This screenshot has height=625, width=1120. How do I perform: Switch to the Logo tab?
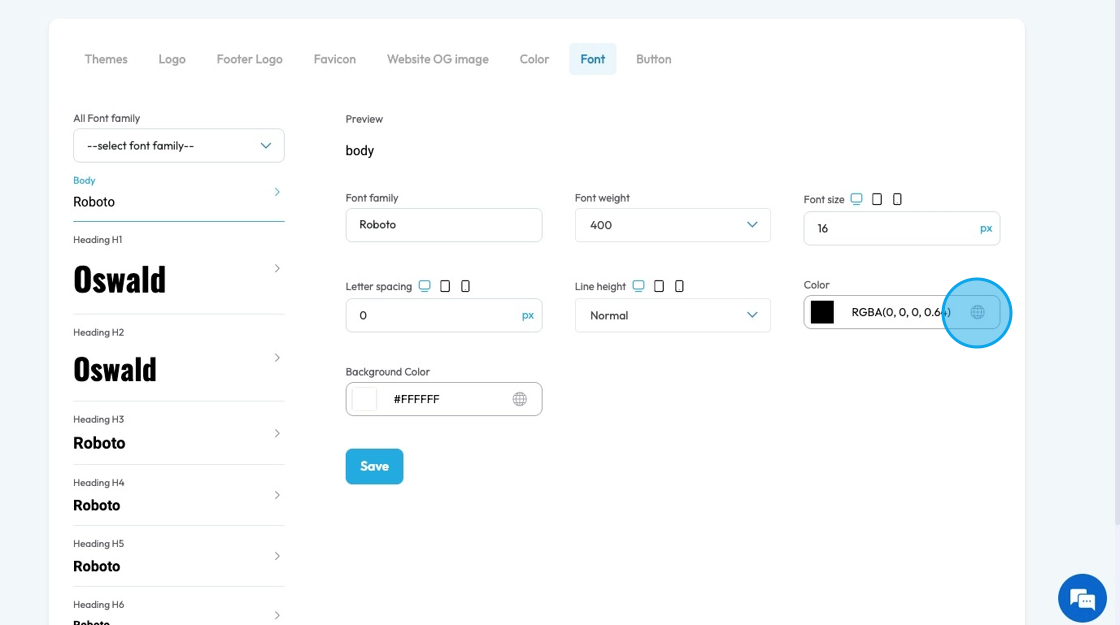pos(172,59)
